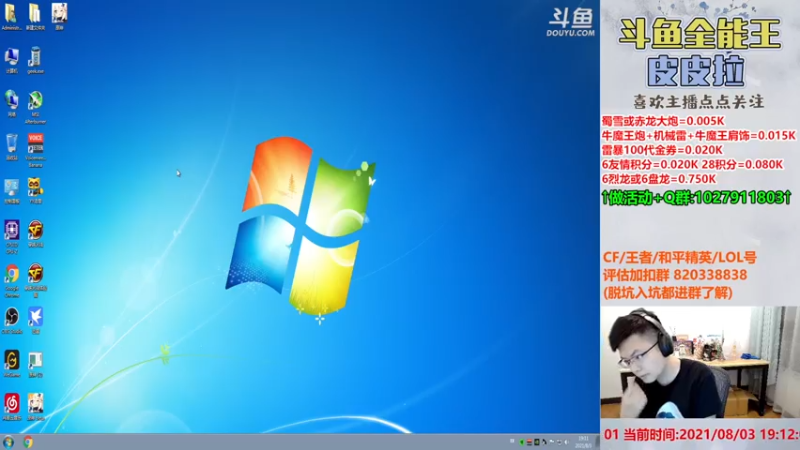Click red-orange icon in system tray
Image resolution: width=800 pixels, height=450 pixels.
pos(529,442)
